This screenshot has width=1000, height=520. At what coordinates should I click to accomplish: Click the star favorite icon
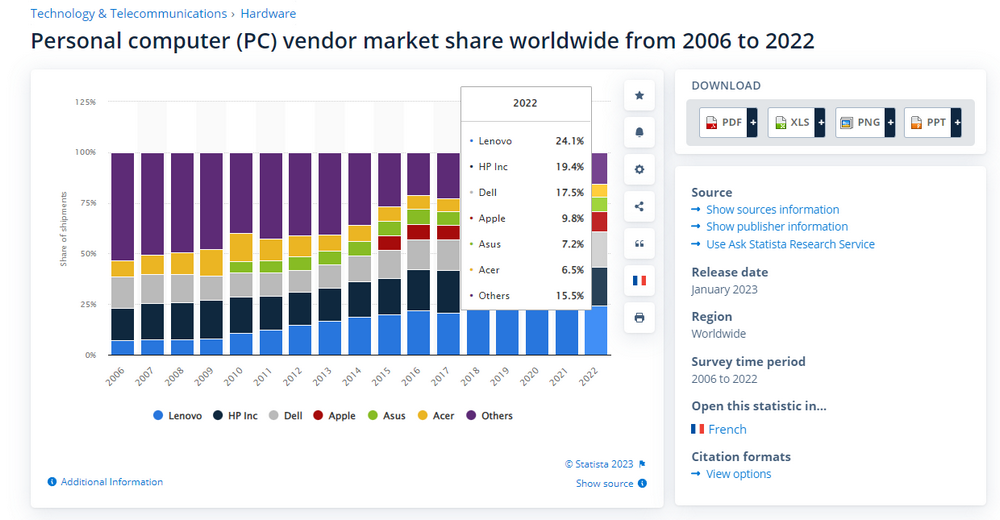coord(639,96)
